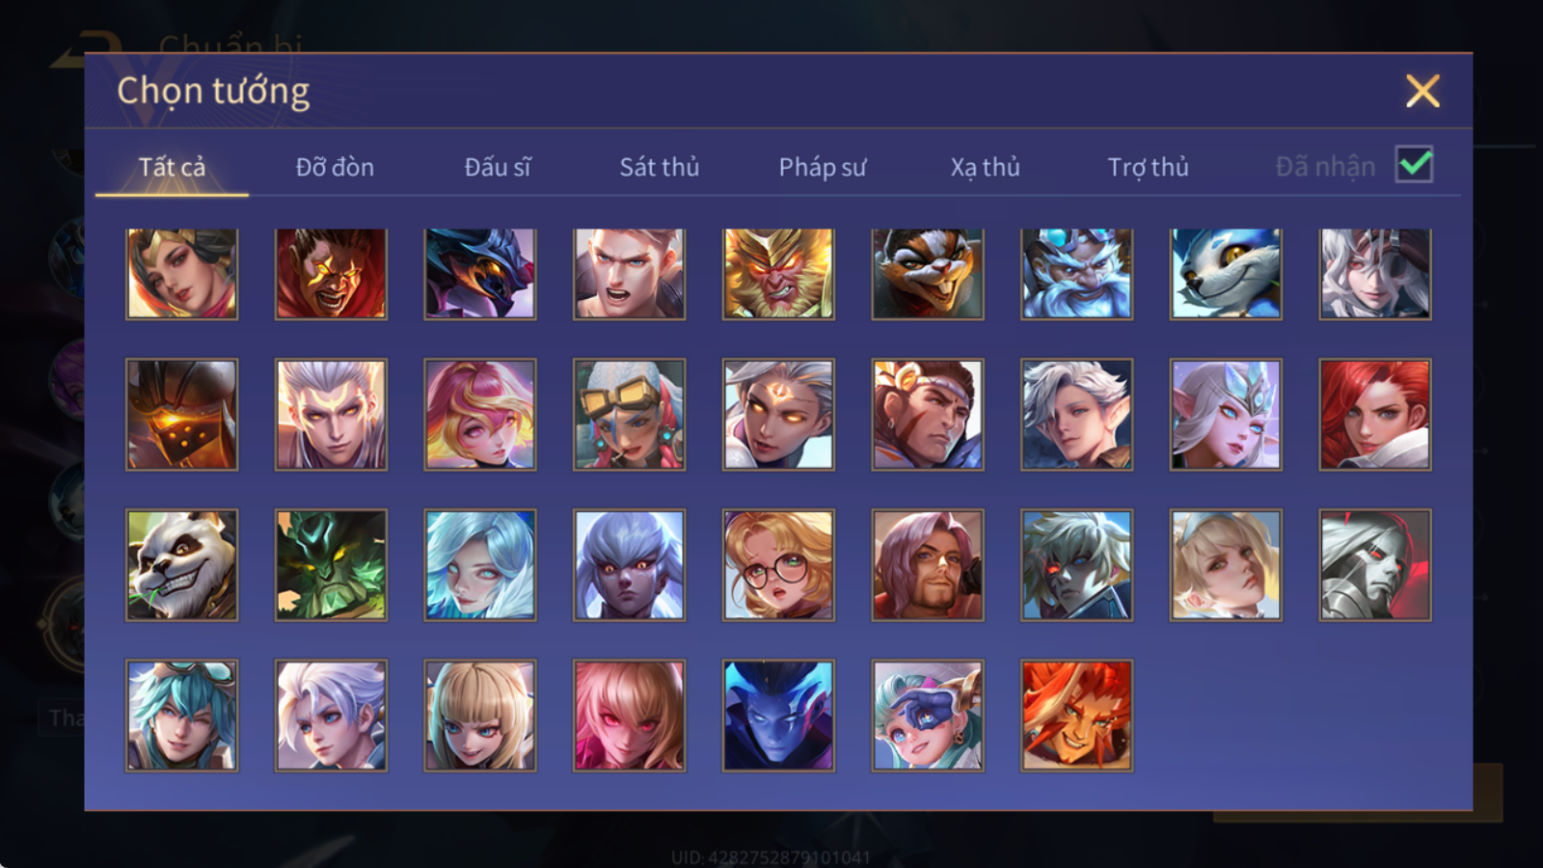Select the armored helmet hero with glowing visor
Screen dimensions: 1543x868
(182, 414)
